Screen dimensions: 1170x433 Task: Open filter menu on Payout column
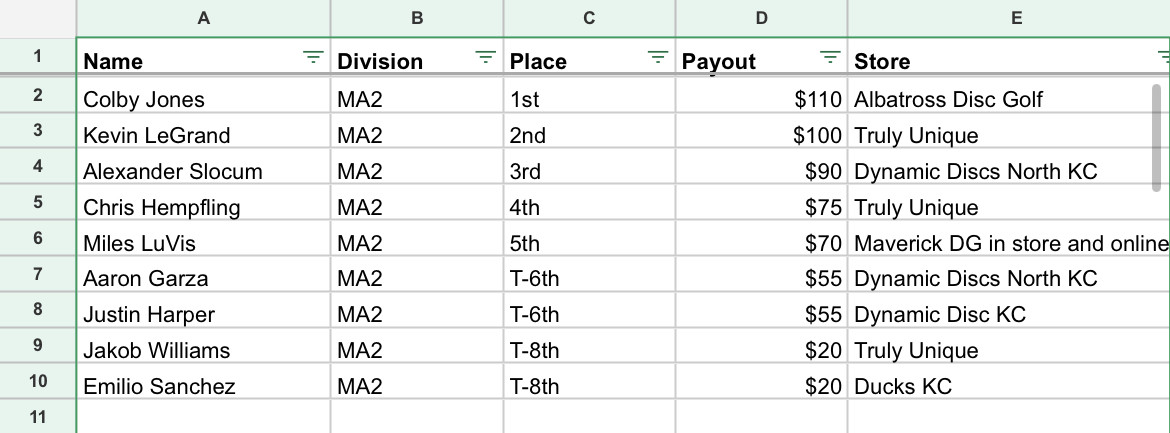[830, 59]
